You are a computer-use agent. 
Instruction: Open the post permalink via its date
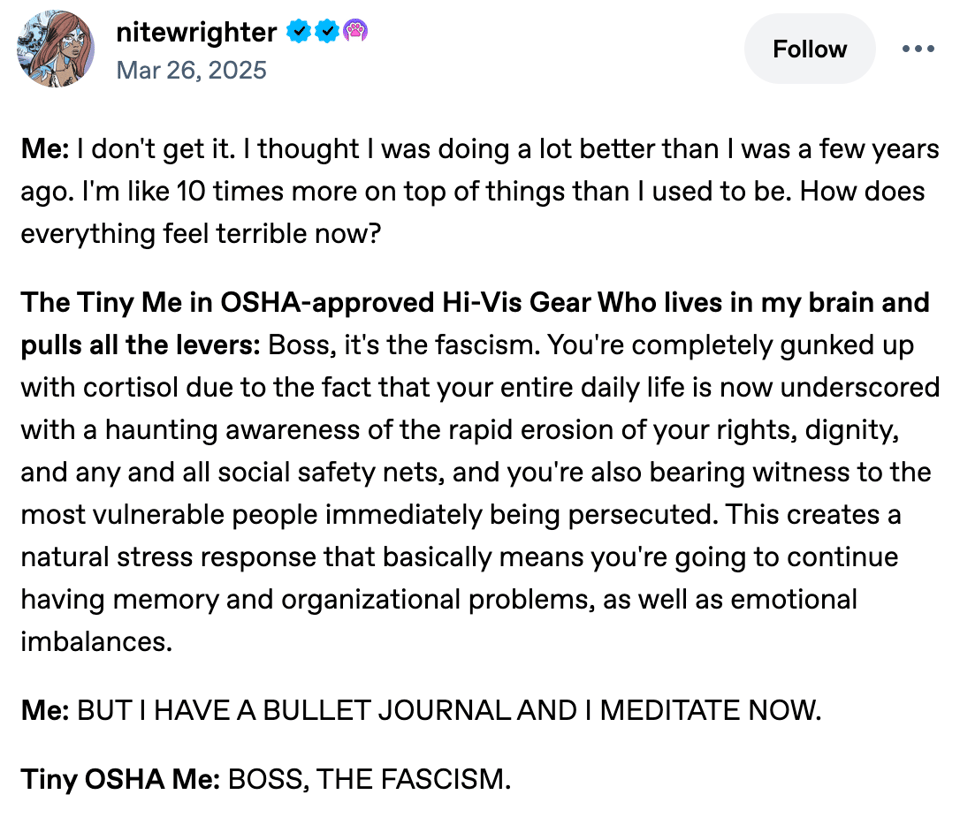pos(191,70)
